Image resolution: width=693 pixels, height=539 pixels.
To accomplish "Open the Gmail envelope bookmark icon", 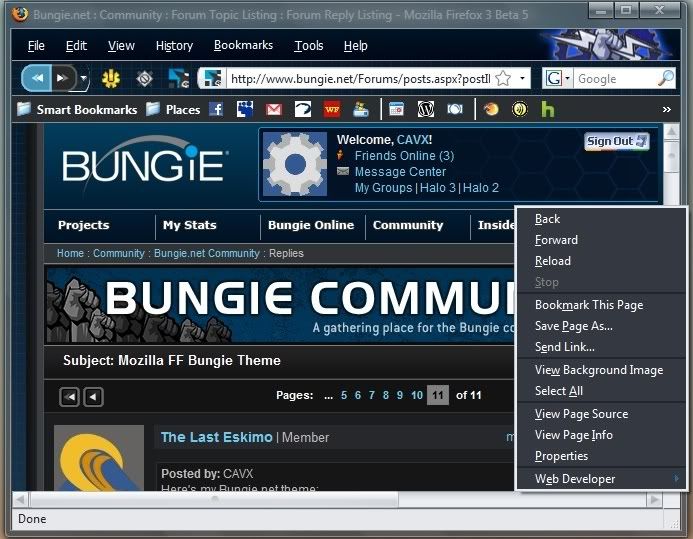I will tap(273, 109).
